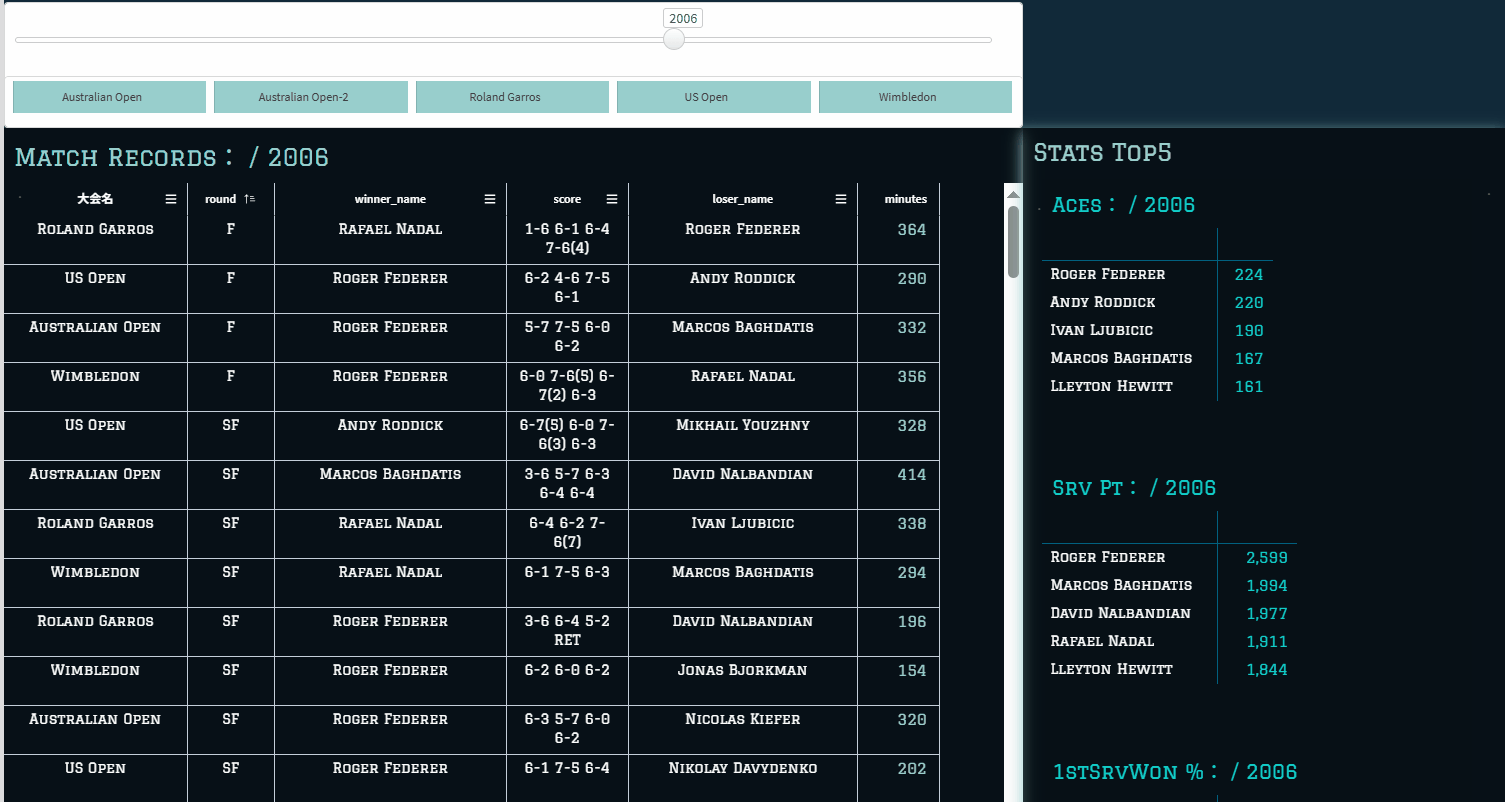
Task: Select Rafael Nadal's 1,911 serve points value
Action: [x=1267, y=642]
